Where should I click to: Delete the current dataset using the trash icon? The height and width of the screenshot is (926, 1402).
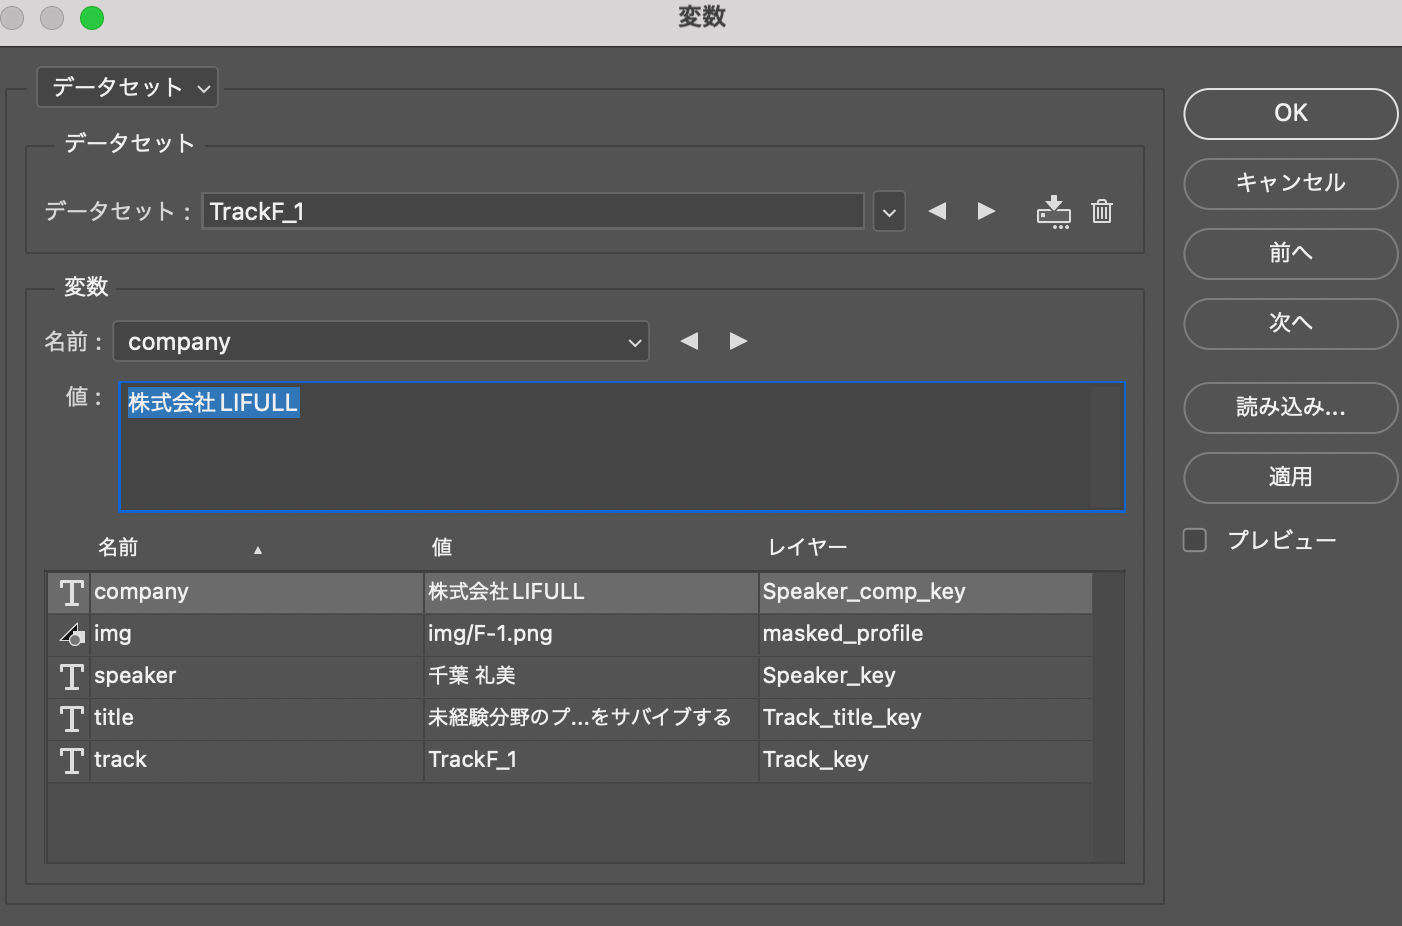[x=1102, y=211]
